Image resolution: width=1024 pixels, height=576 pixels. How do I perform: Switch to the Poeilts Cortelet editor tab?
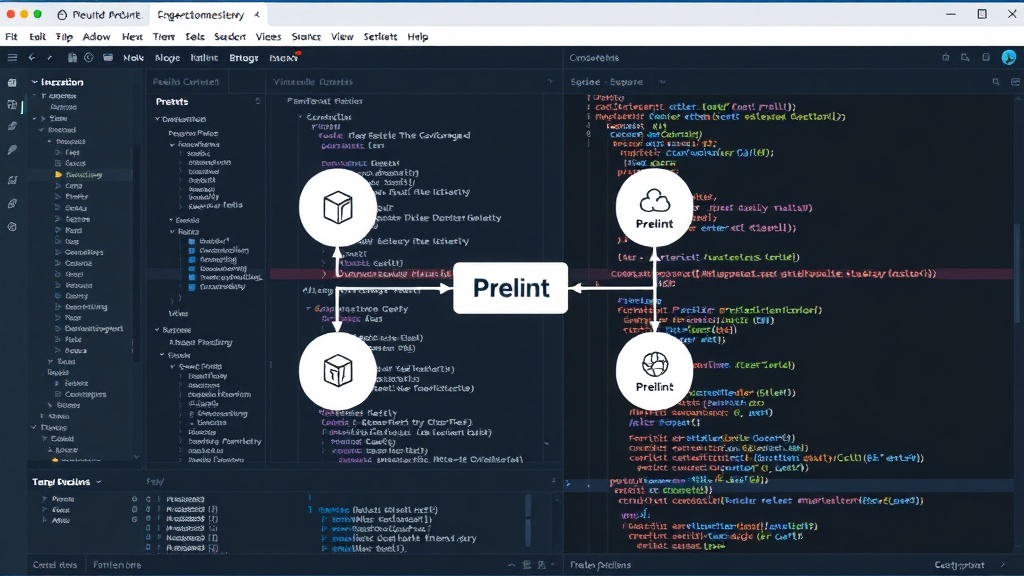(186, 82)
